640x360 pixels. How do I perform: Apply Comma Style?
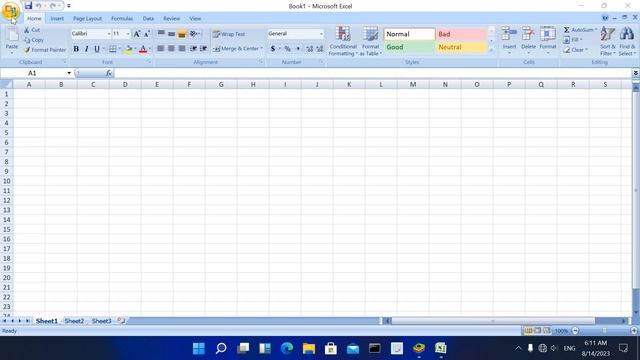pyautogui.click(x=298, y=49)
